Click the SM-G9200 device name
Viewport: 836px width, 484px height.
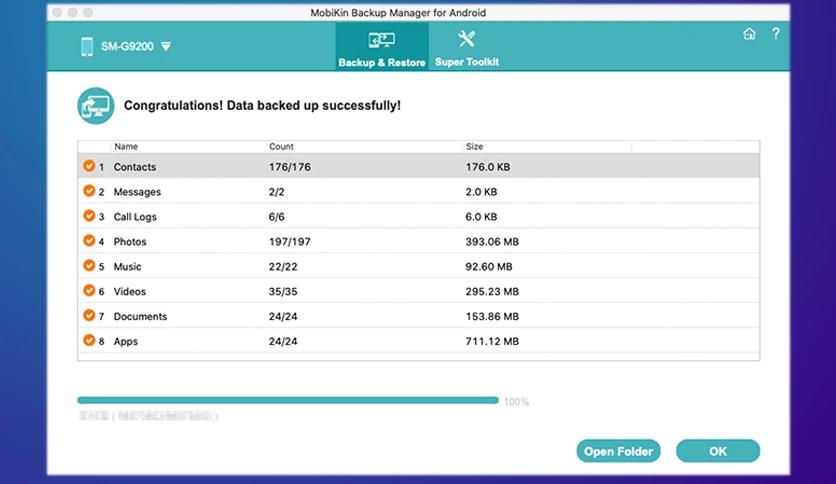pyautogui.click(x=127, y=47)
